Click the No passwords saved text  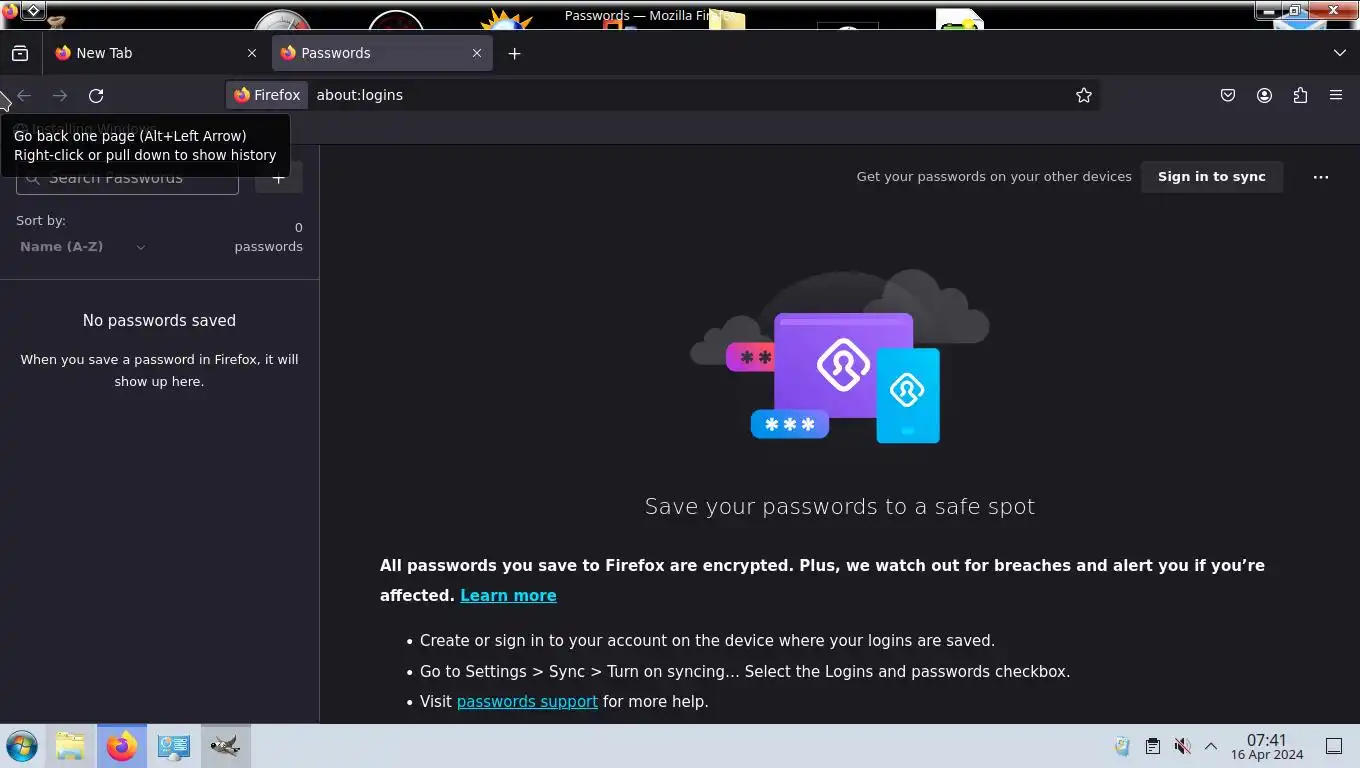pyautogui.click(x=159, y=321)
